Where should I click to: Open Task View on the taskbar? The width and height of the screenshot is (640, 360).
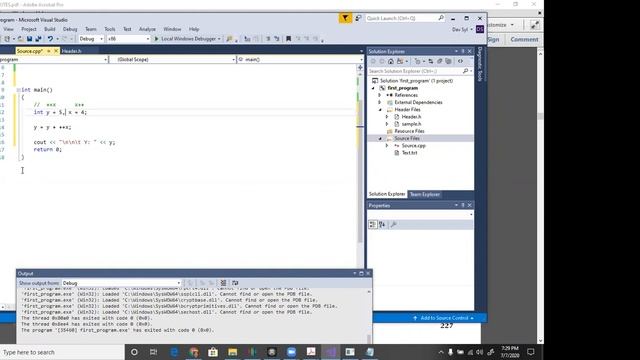[x=153, y=352]
